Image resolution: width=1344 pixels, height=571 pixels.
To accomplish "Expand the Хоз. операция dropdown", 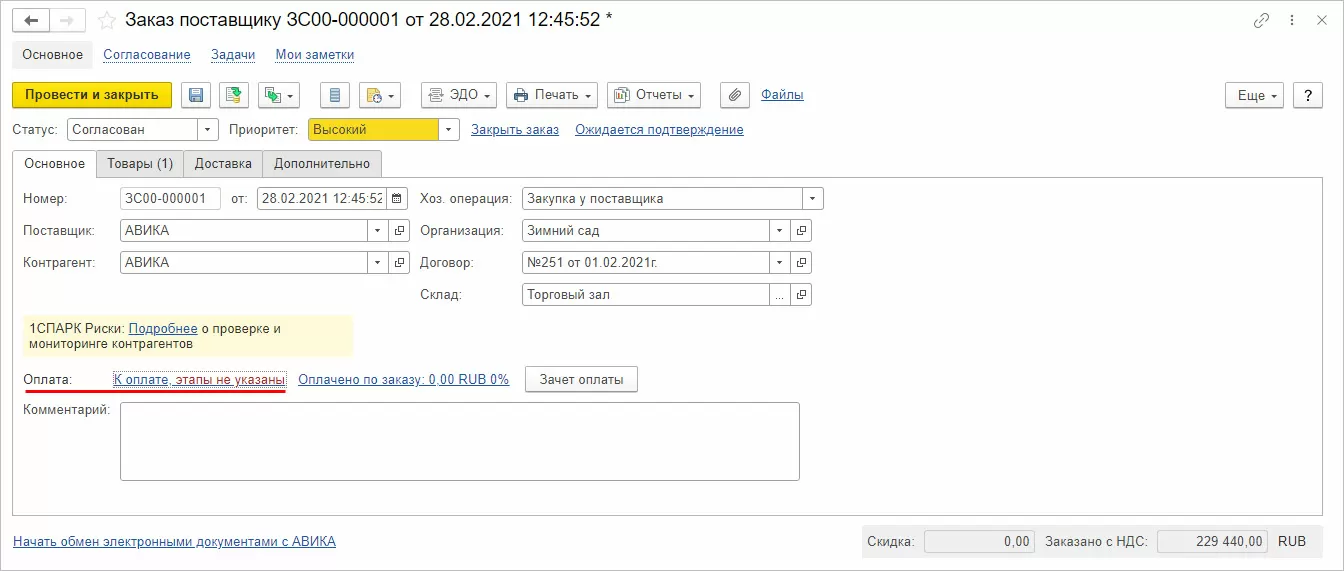I will click(813, 198).
